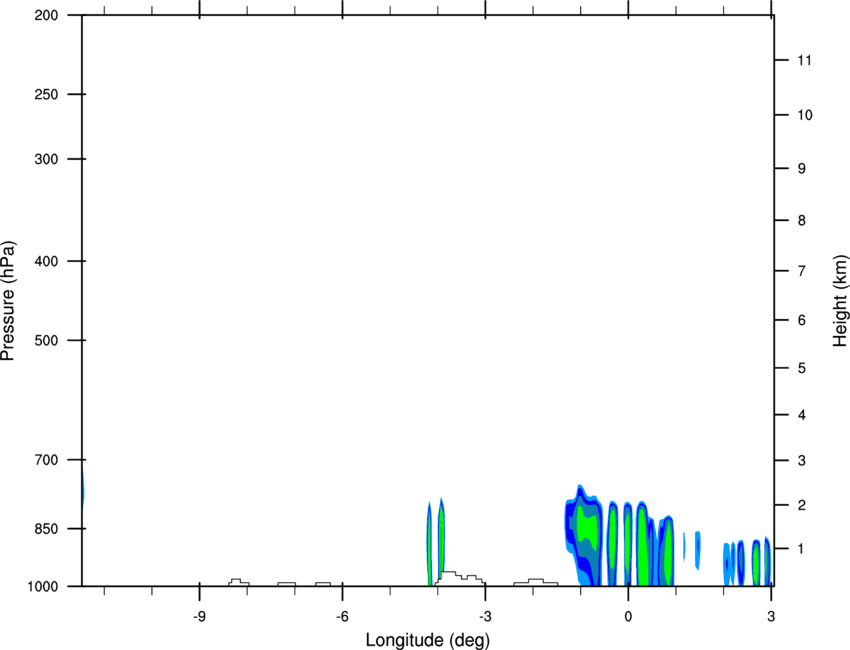The height and width of the screenshot is (650, 850).
Task: Click the 400 pressure tick label
Action: pyautogui.click(x=46, y=261)
